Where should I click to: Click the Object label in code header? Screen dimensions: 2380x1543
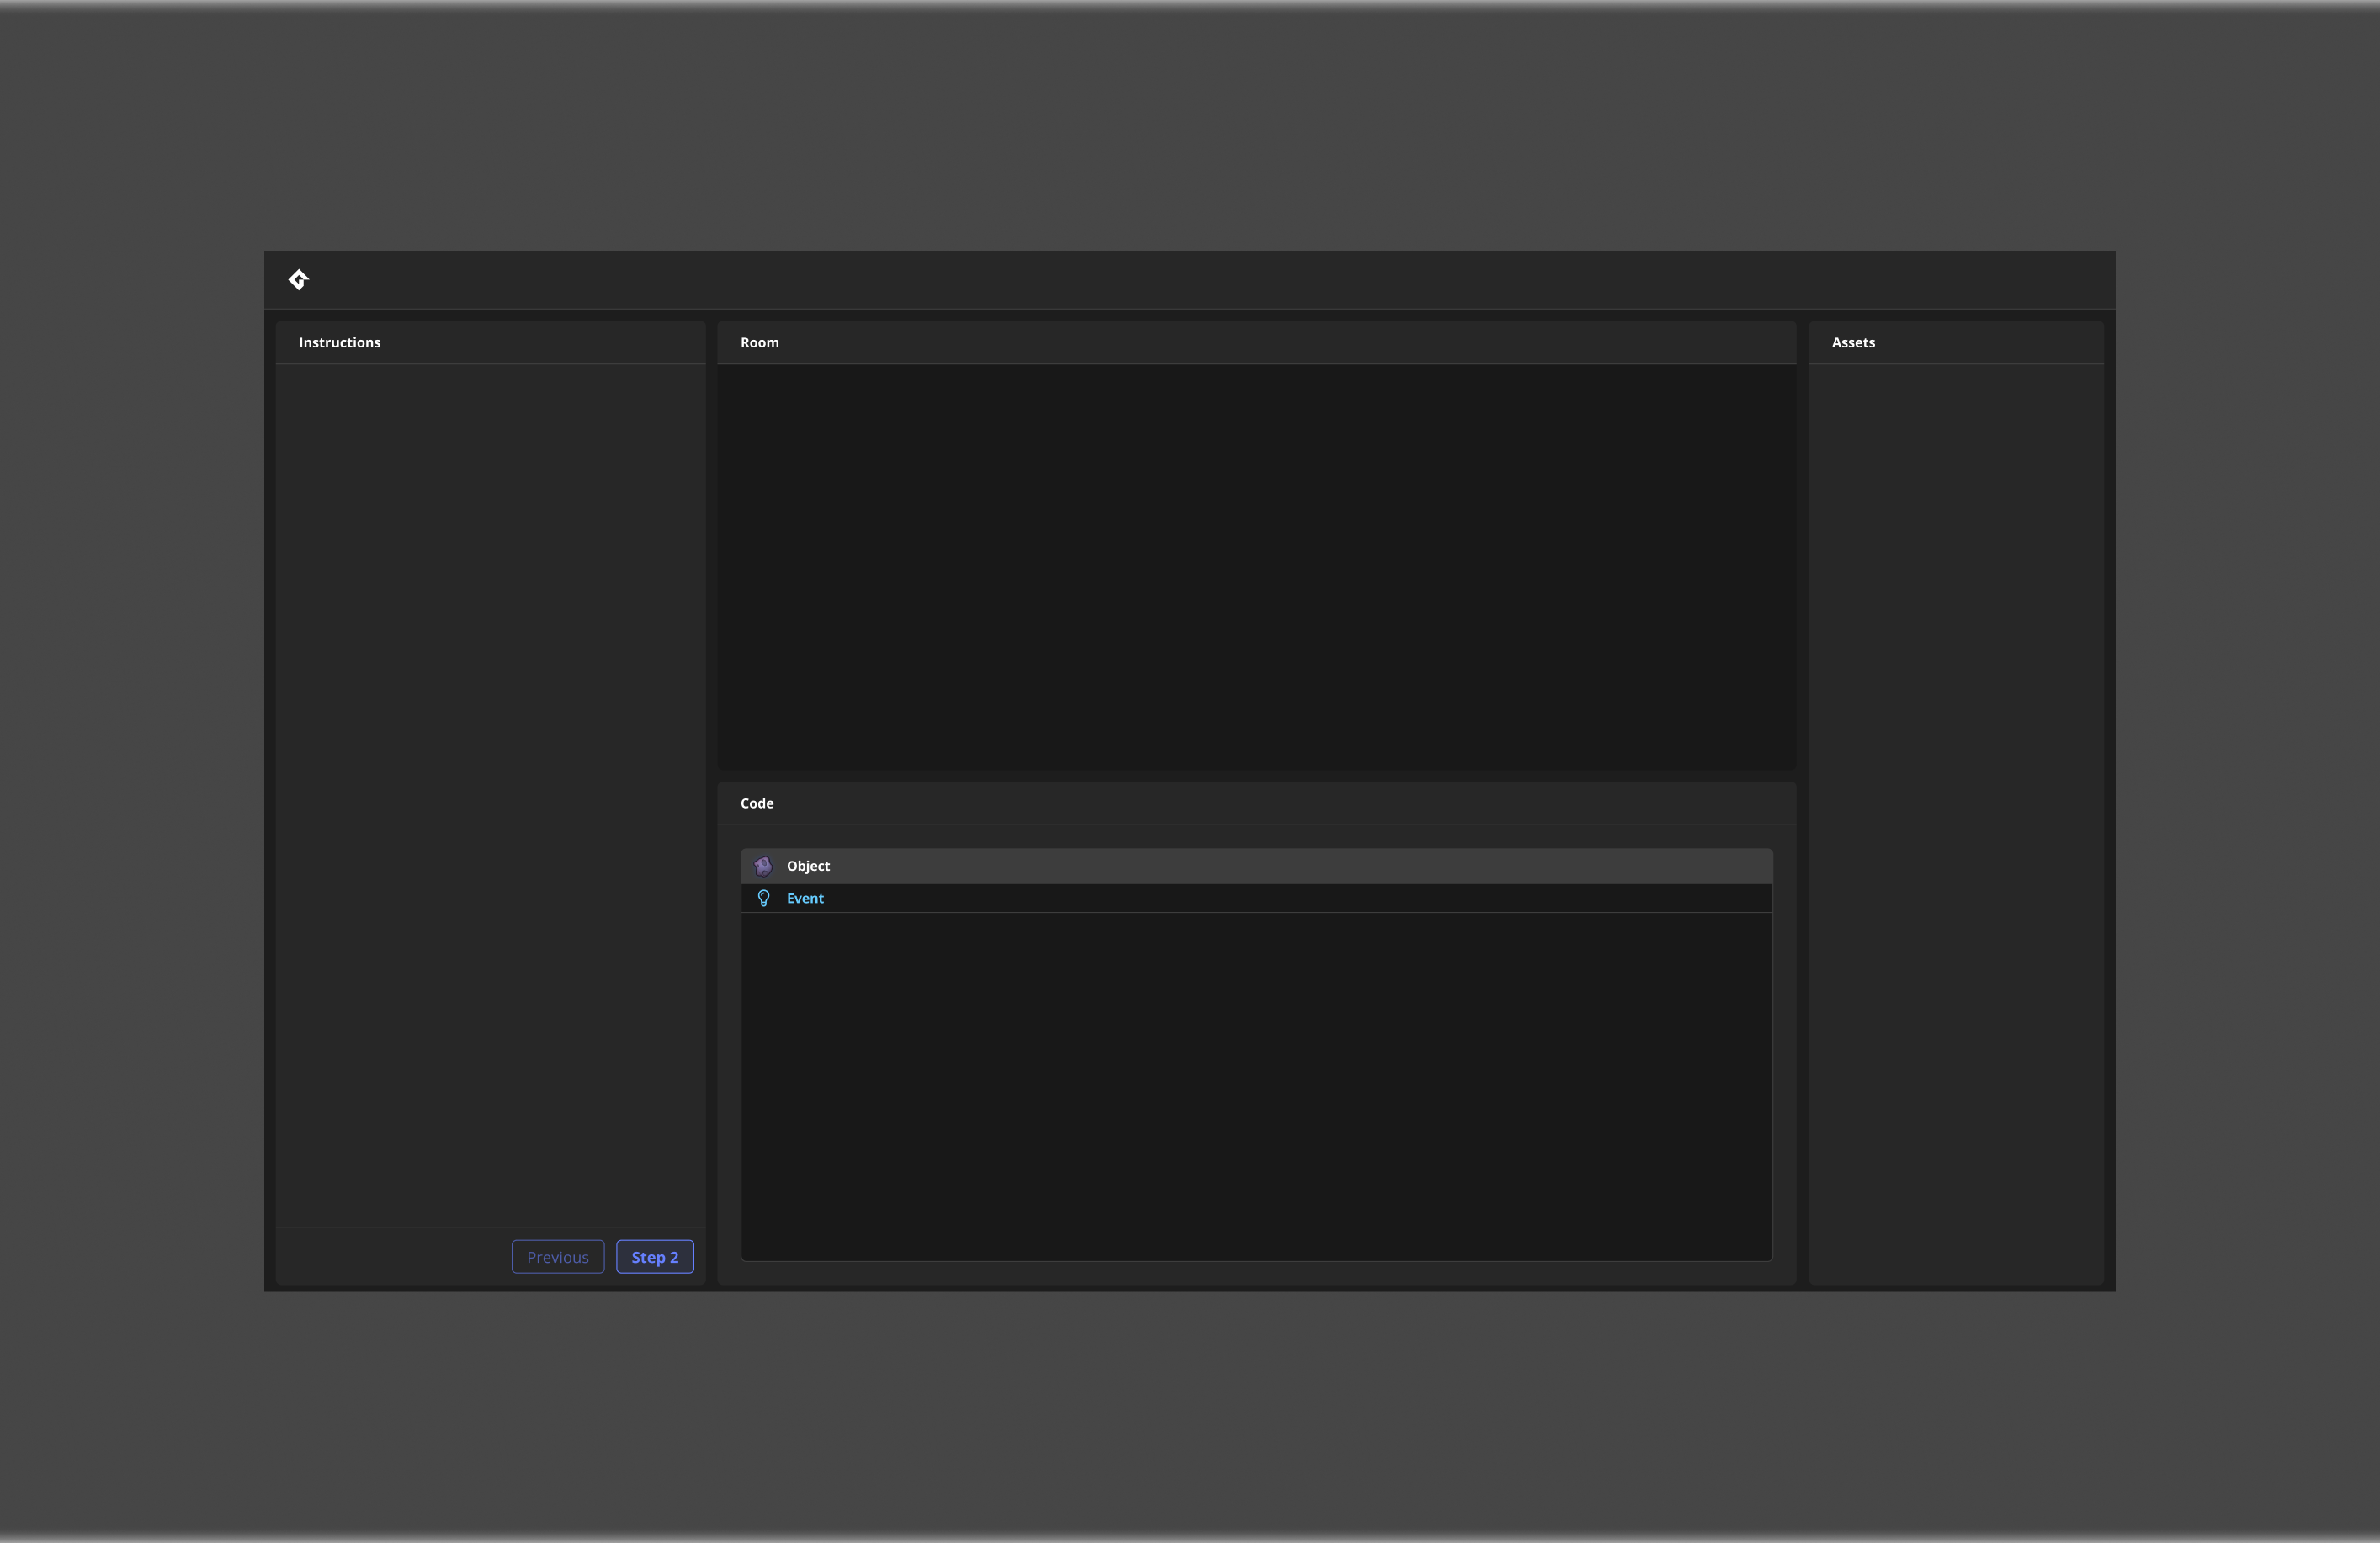807,866
